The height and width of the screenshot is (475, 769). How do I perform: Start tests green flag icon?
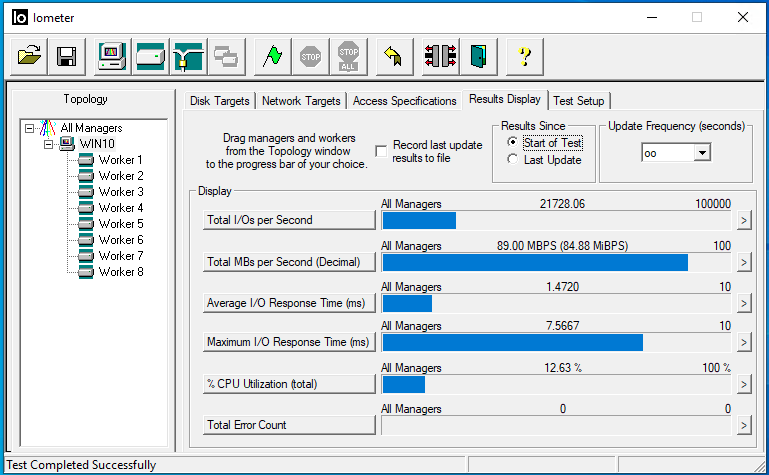coord(273,56)
